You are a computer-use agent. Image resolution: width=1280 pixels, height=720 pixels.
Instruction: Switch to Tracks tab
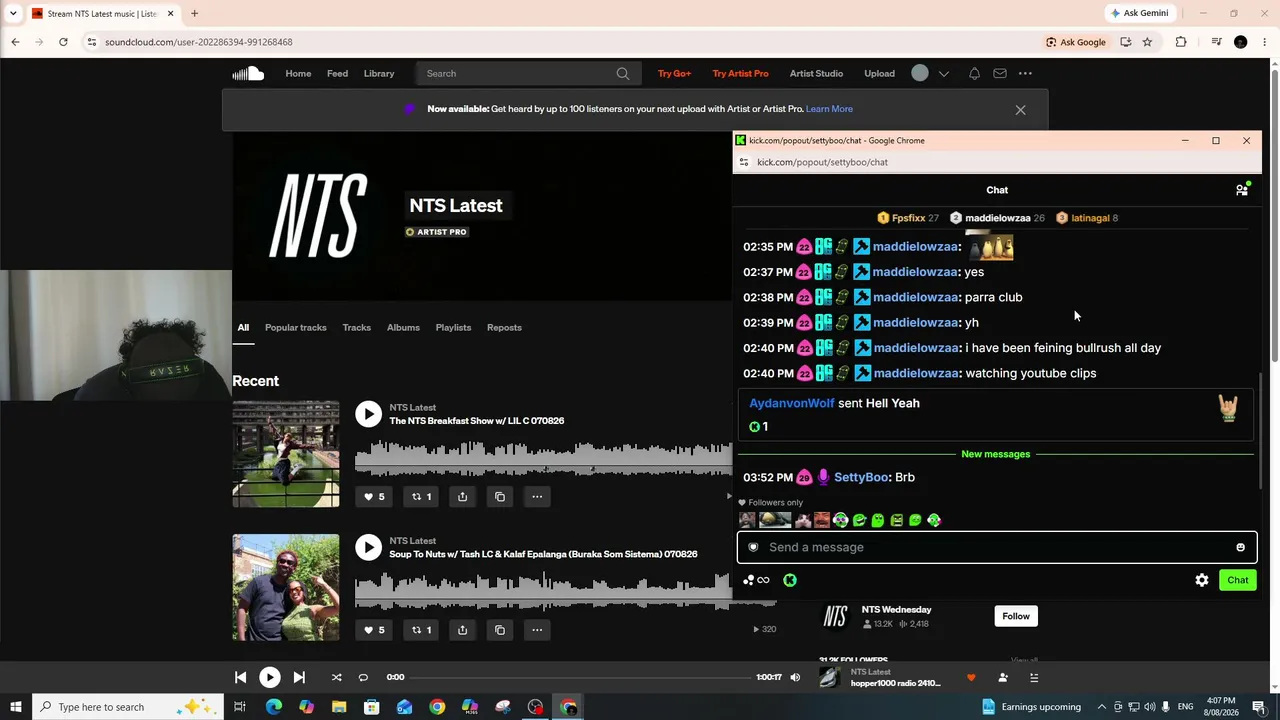tap(357, 327)
